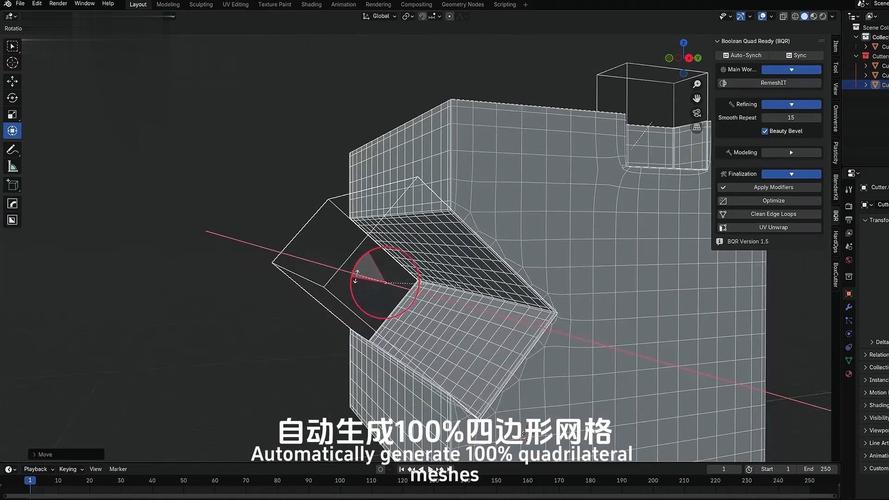Image resolution: width=889 pixels, height=500 pixels.
Task: Open the Output properties tab icon
Action: (849, 220)
